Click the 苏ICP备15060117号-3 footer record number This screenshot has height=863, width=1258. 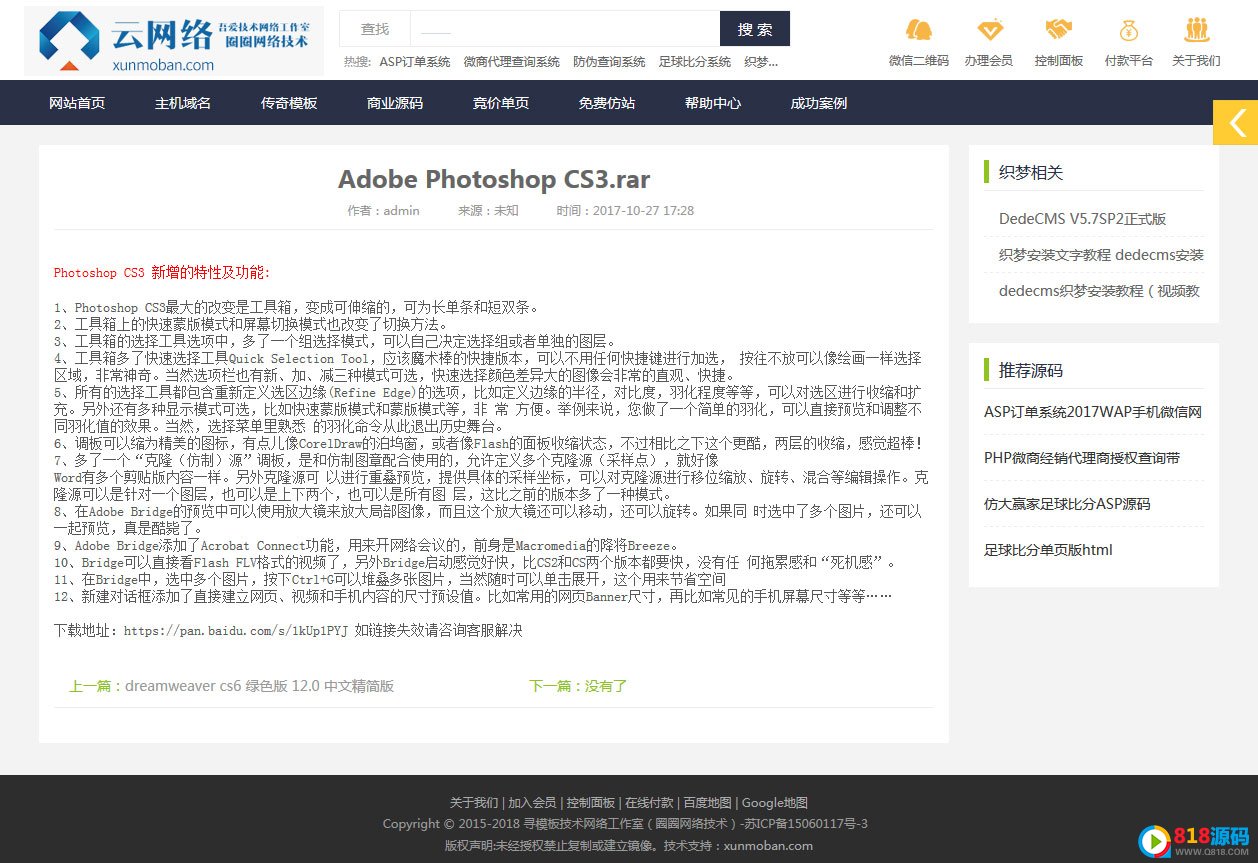tap(805, 824)
